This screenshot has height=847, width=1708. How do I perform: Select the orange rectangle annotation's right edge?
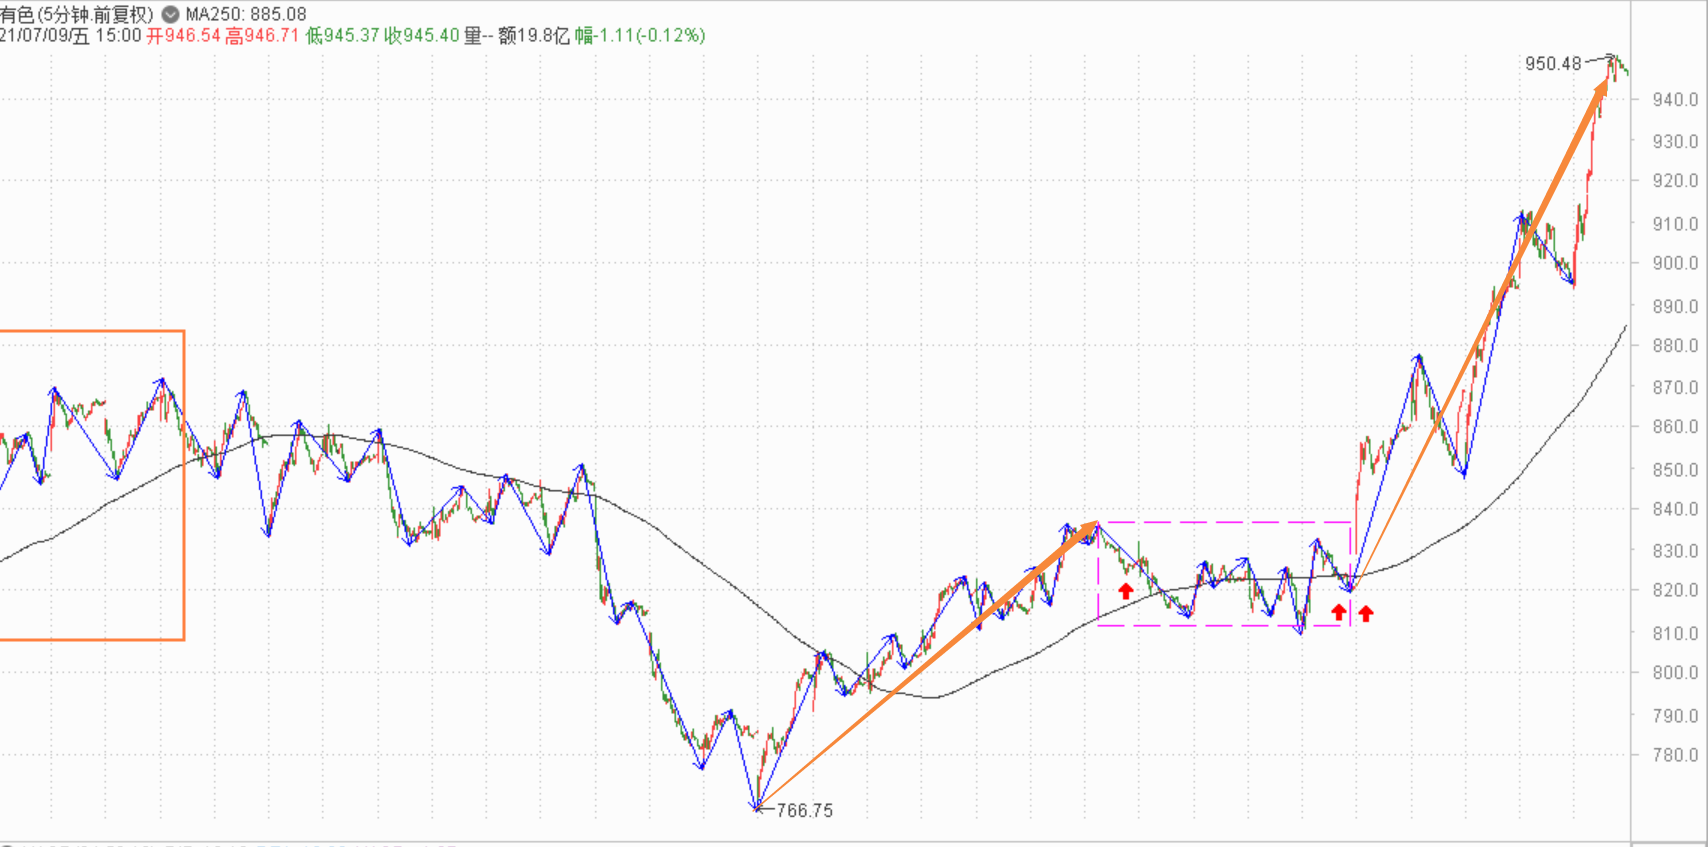(x=184, y=485)
